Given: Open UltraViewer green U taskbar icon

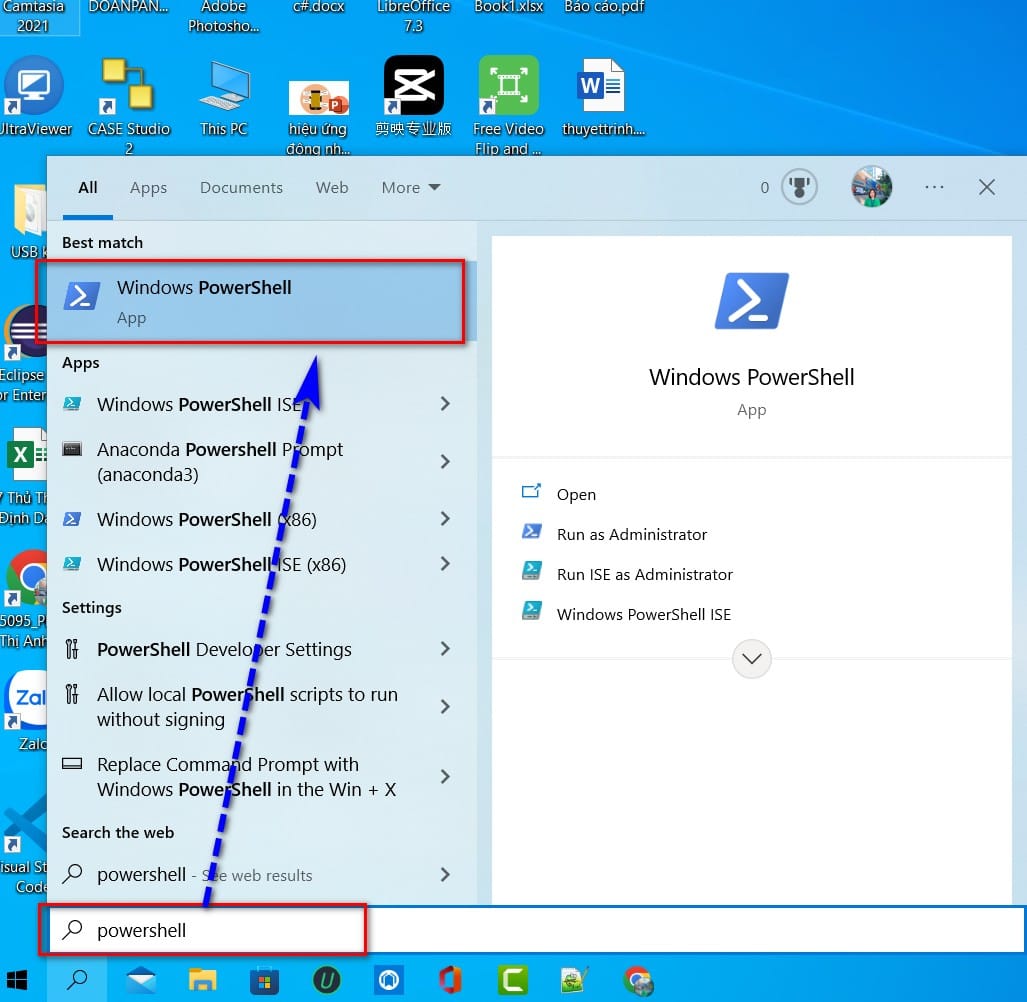Looking at the screenshot, I should point(326,980).
